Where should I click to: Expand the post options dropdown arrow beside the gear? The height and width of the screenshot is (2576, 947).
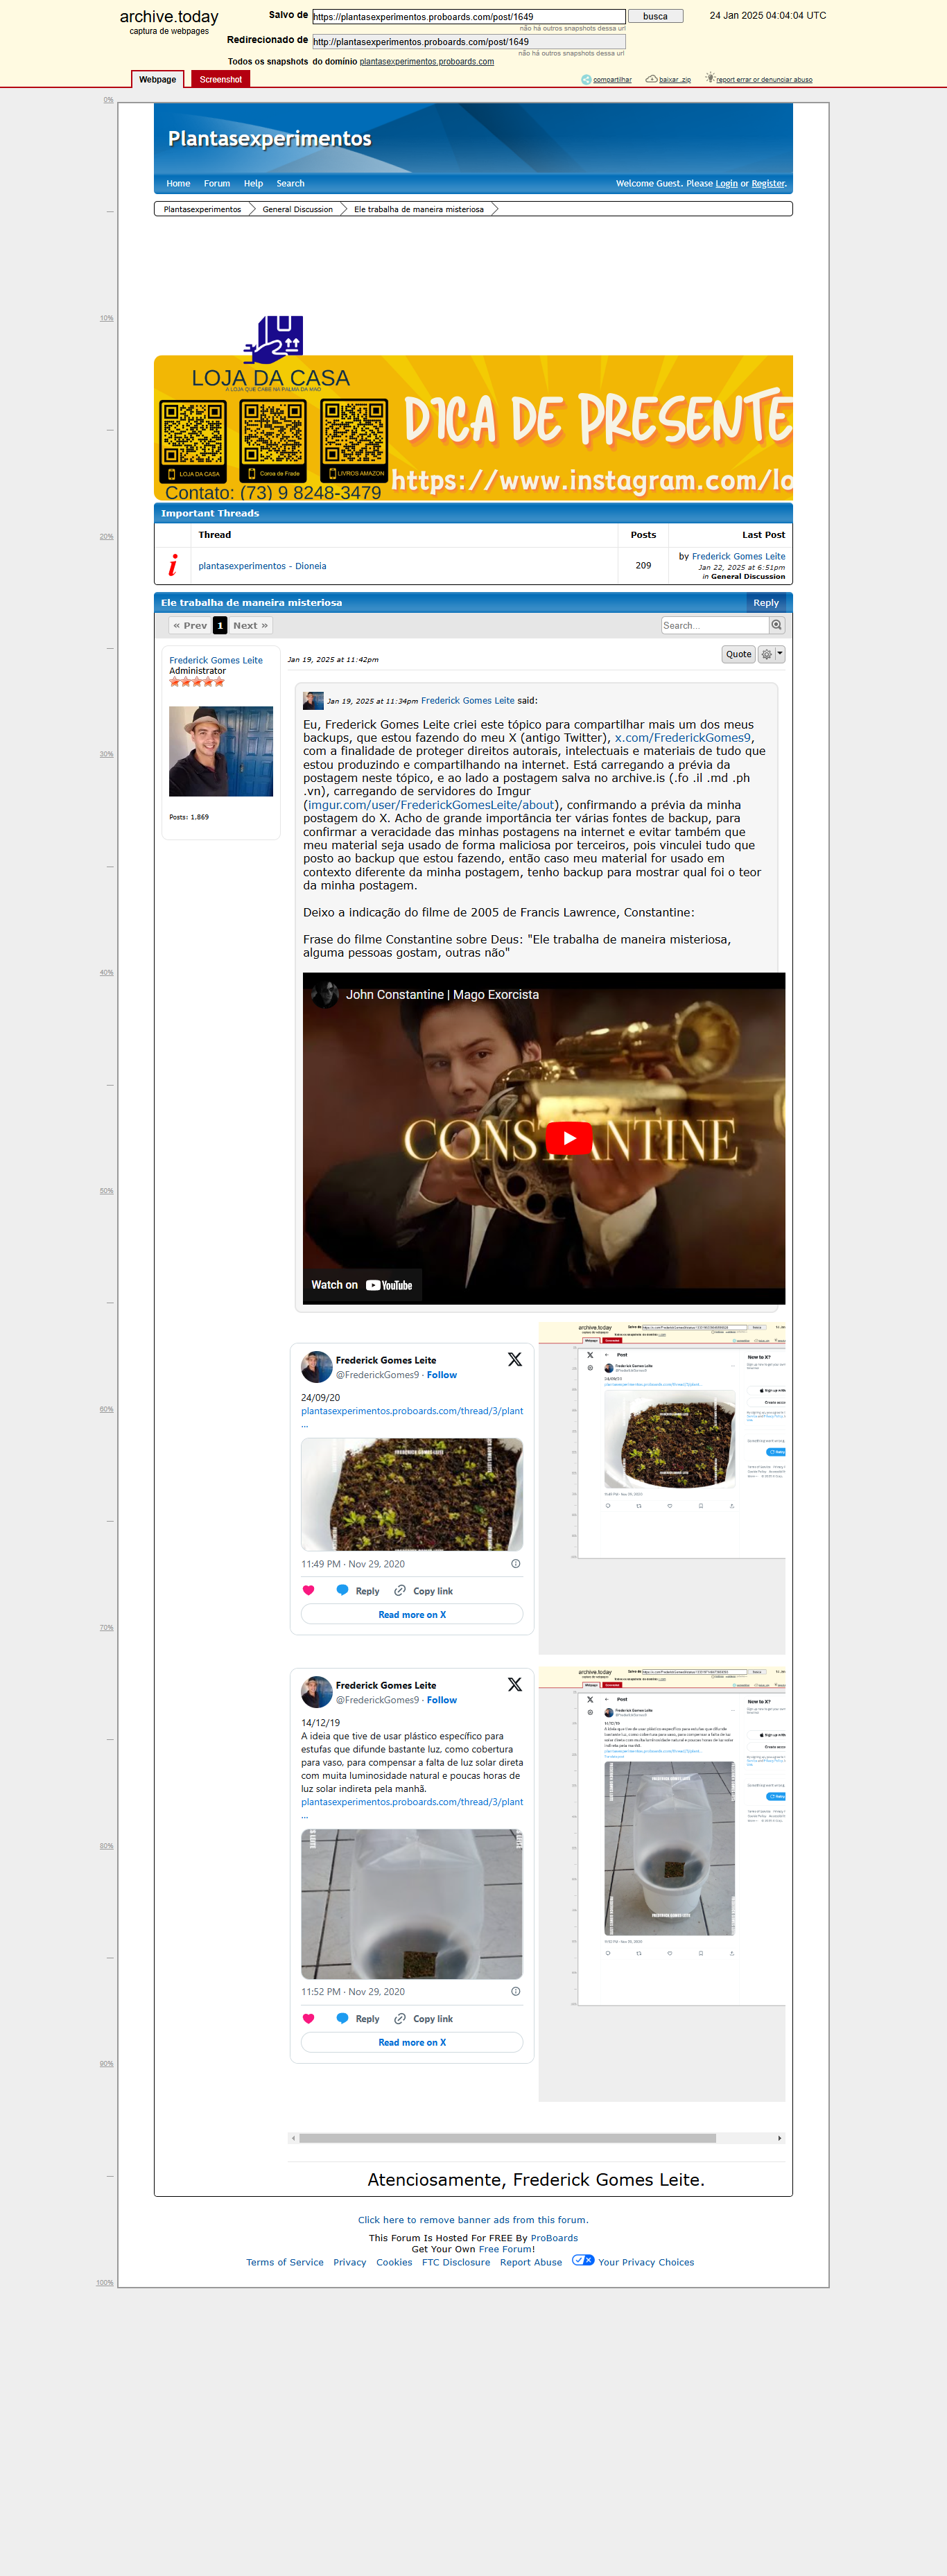pos(780,654)
